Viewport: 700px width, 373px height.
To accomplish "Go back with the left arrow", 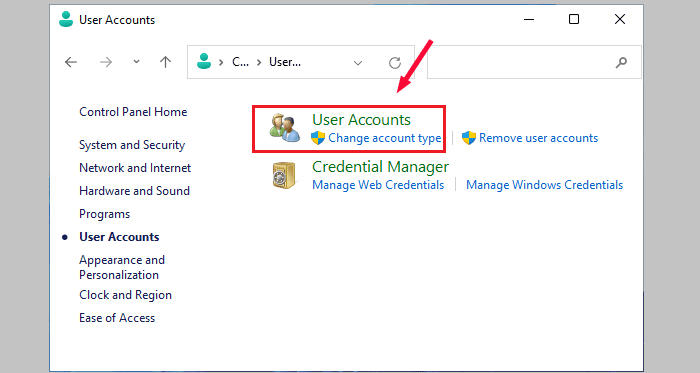I will [71, 62].
